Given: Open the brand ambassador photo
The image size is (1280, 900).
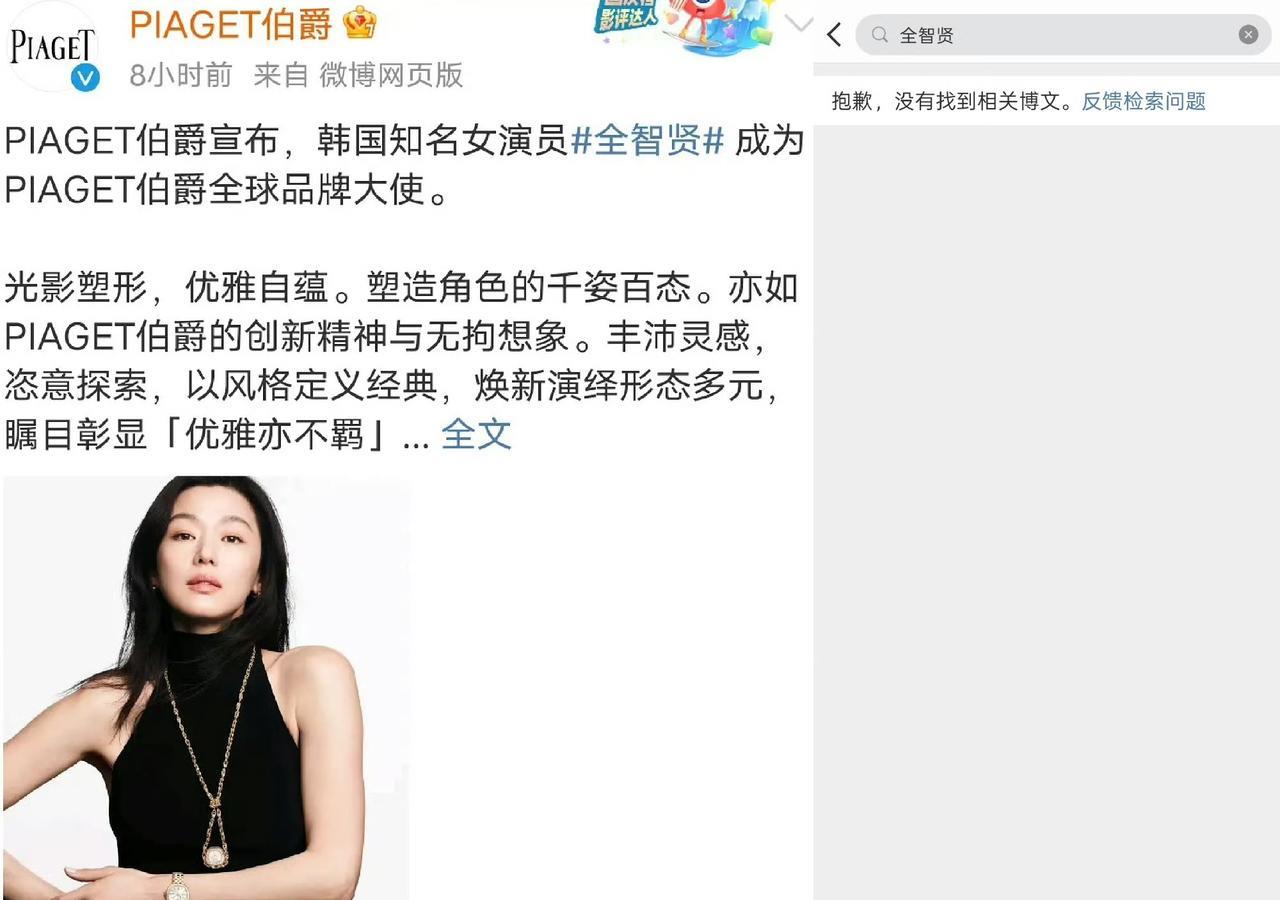Looking at the screenshot, I should point(206,688).
